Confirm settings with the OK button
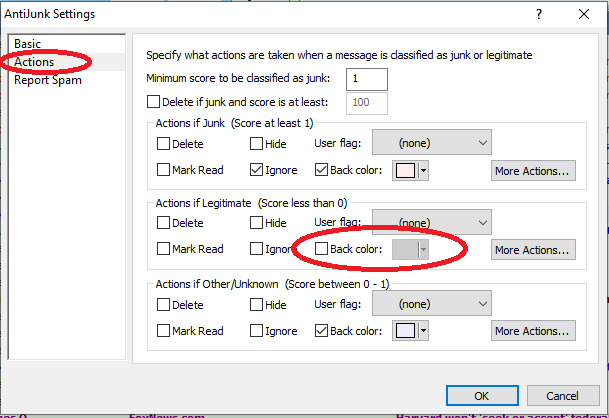Viewport: 609px width, 418px height. tap(482, 396)
